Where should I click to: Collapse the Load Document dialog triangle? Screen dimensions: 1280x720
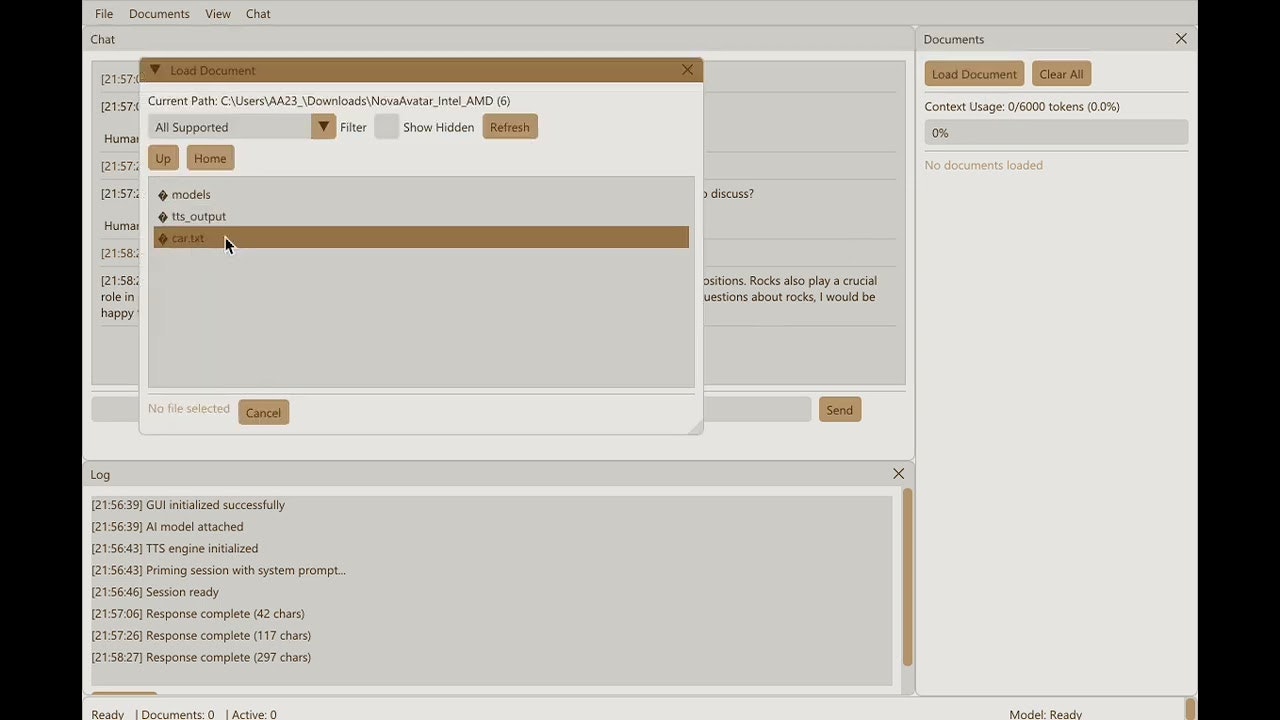[155, 70]
